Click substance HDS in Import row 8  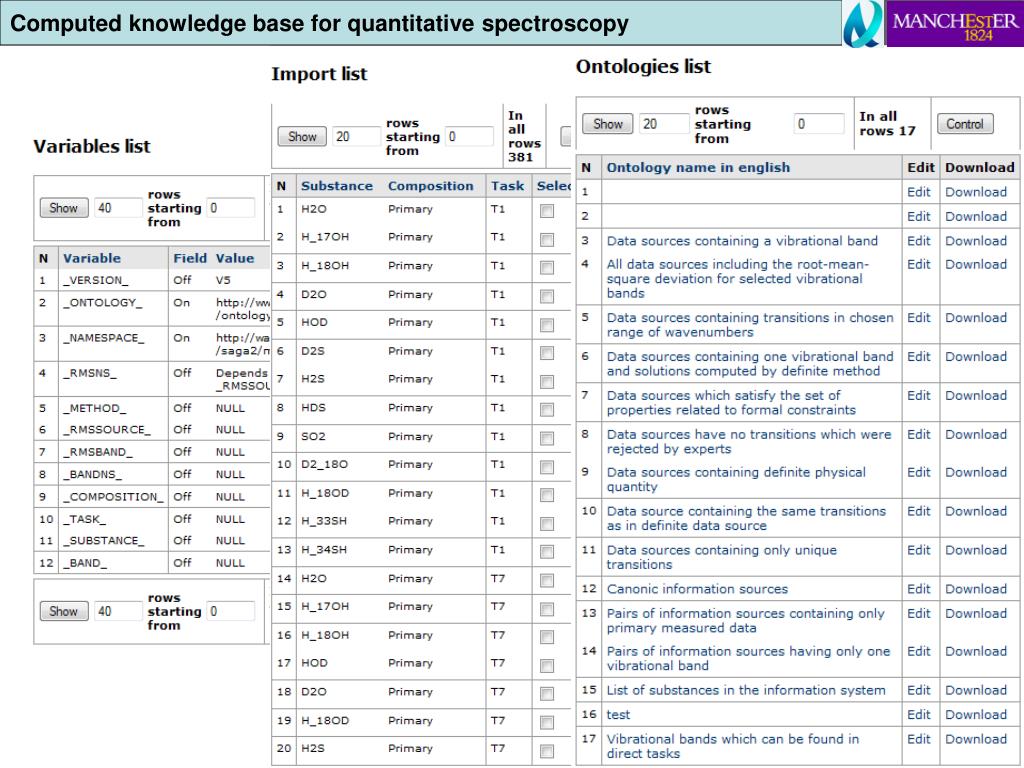(x=313, y=408)
